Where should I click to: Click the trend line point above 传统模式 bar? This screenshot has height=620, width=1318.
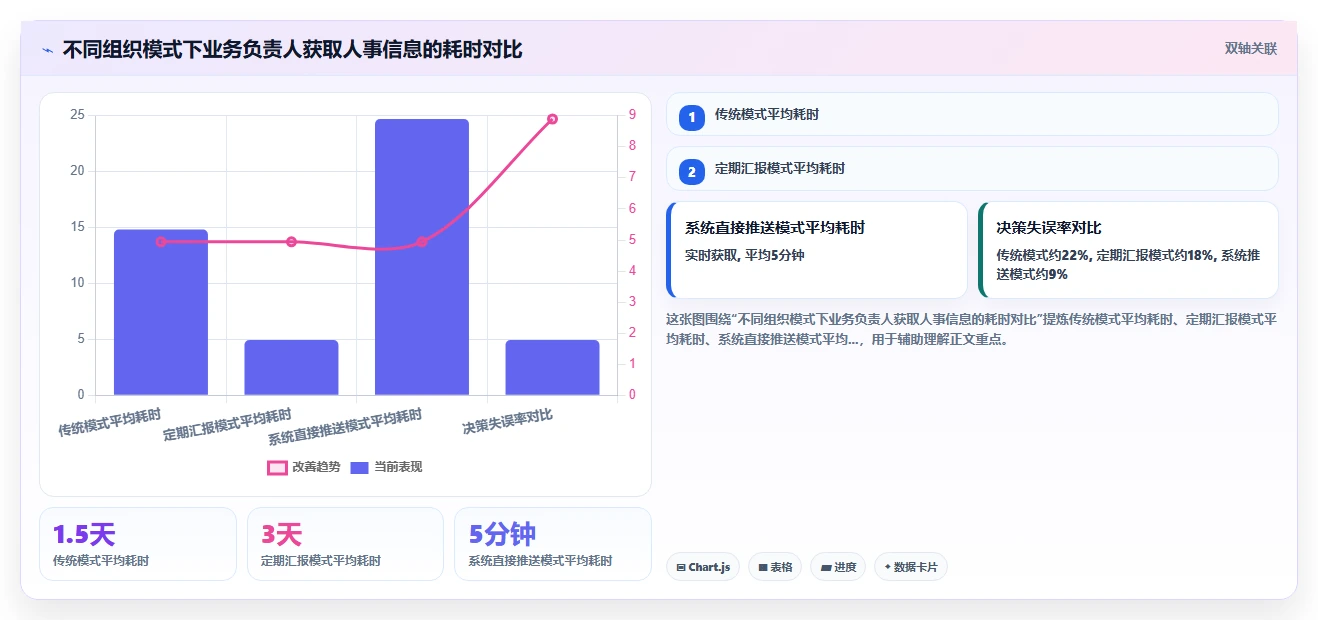161,241
